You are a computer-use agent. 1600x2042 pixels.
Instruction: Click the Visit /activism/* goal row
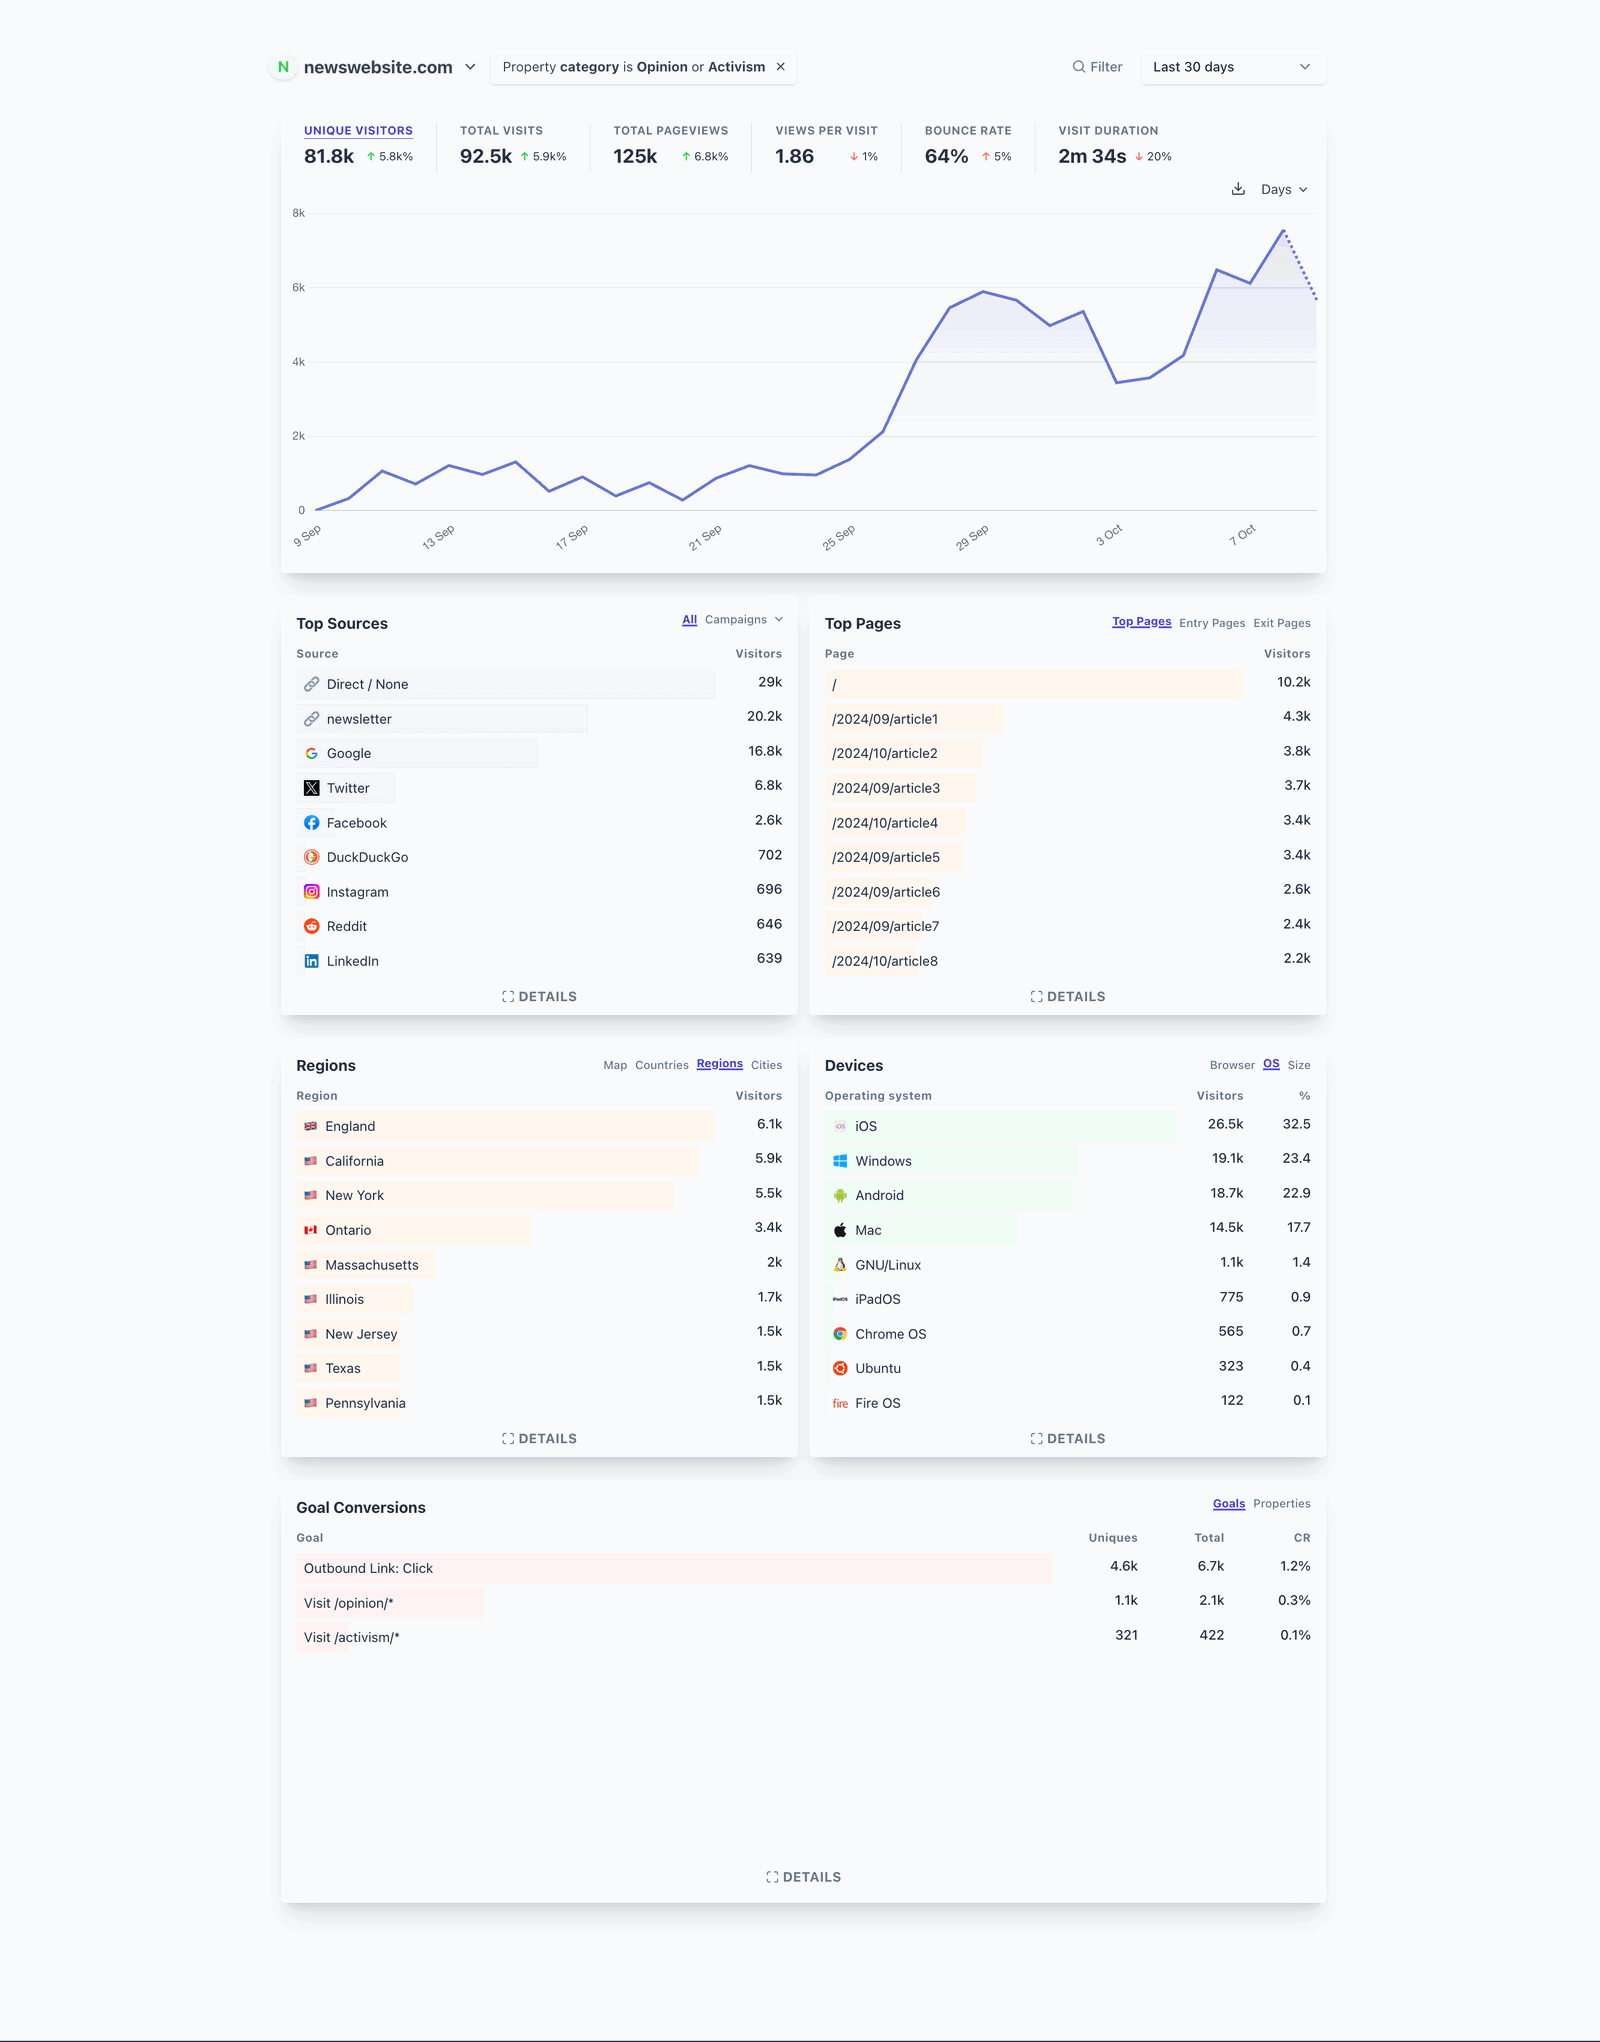point(804,1637)
